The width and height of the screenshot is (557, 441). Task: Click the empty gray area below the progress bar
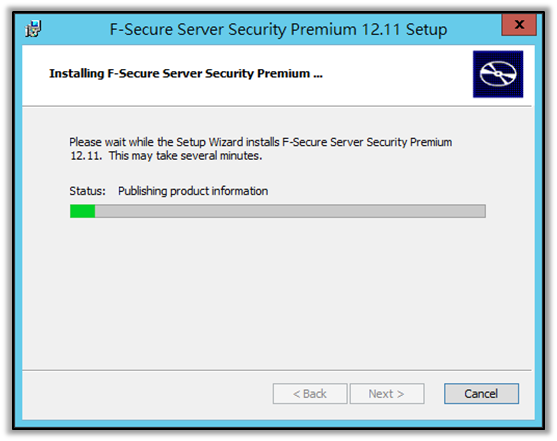[277, 291]
